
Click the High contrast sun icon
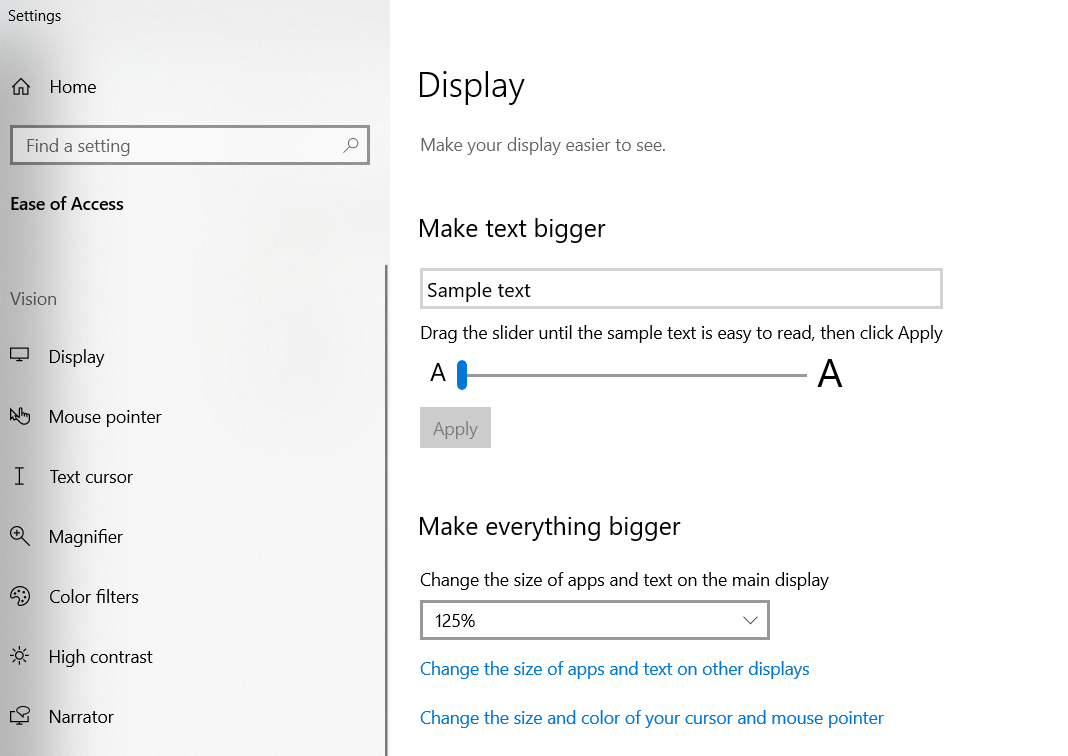20,656
